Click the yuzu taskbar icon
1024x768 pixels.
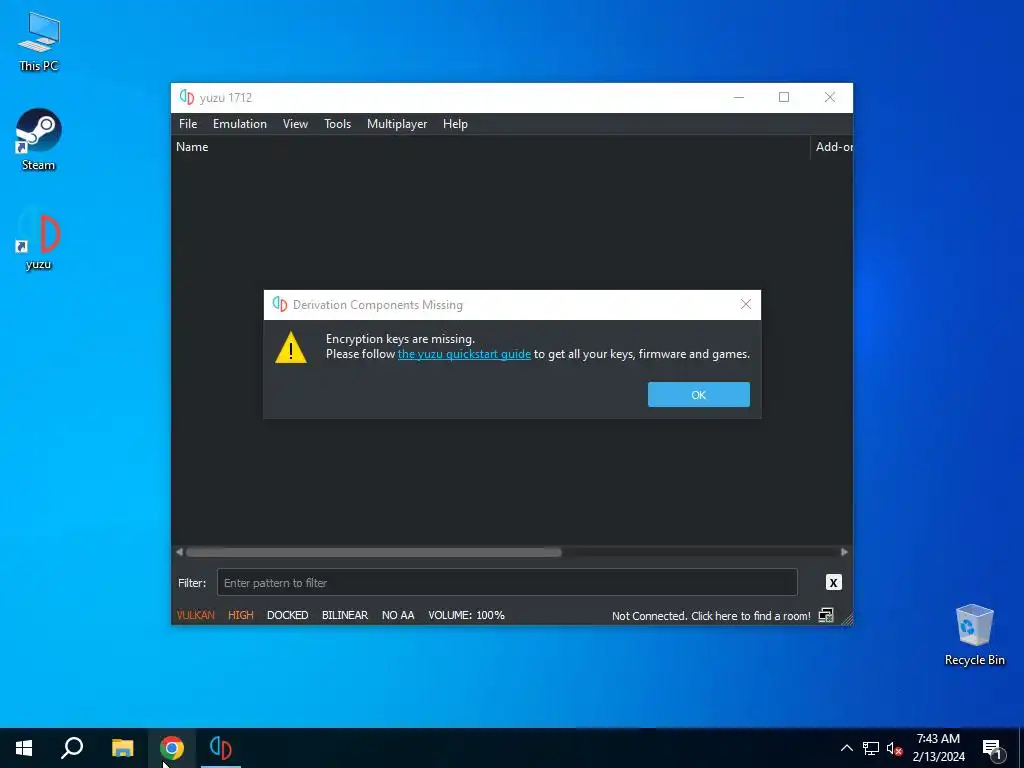coord(221,748)
